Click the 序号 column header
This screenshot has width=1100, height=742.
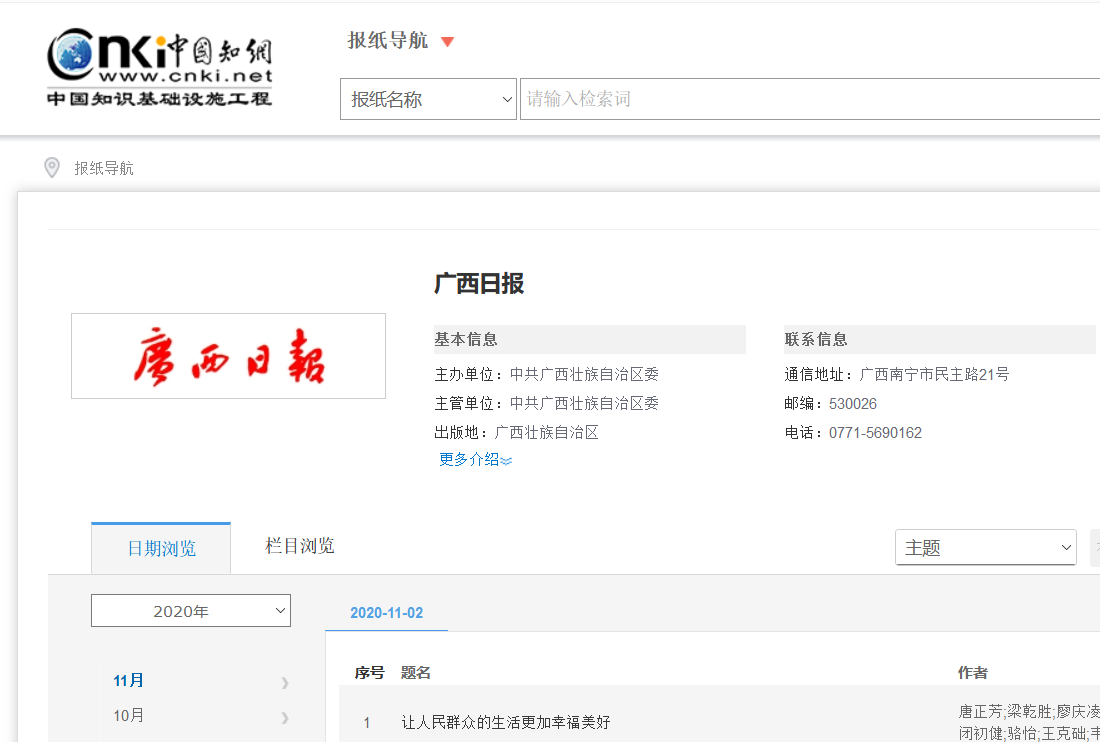tap(370, 673)
